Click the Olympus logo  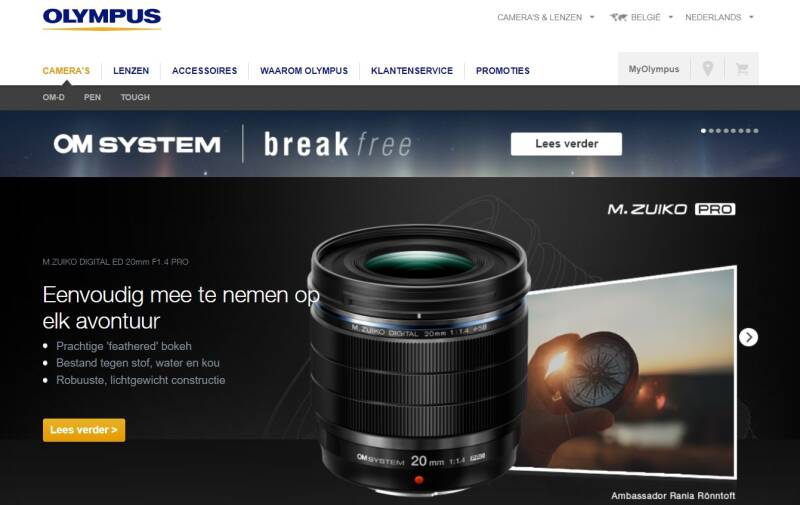(x=102, y=19)
